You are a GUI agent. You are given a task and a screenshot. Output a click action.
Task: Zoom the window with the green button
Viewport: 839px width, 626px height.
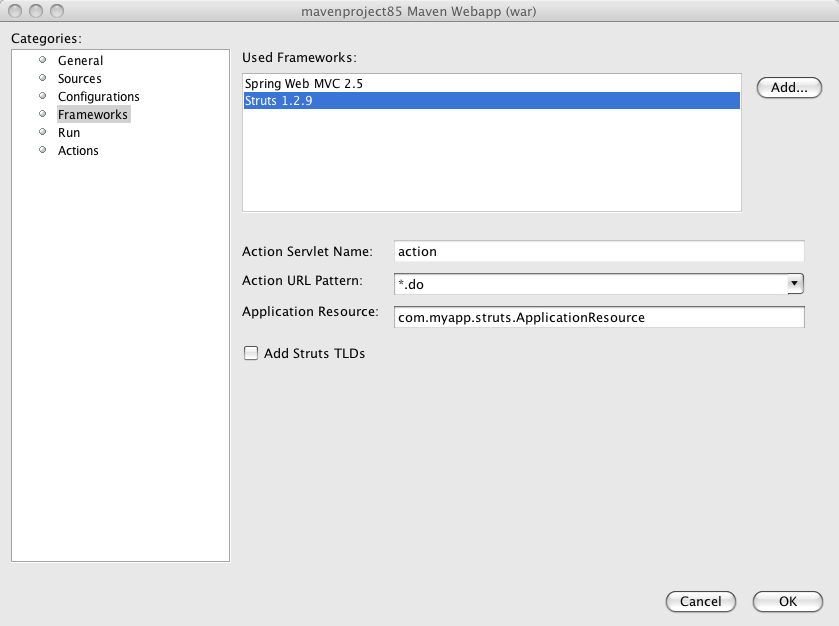pyautogui.click(x=56, y=11)
